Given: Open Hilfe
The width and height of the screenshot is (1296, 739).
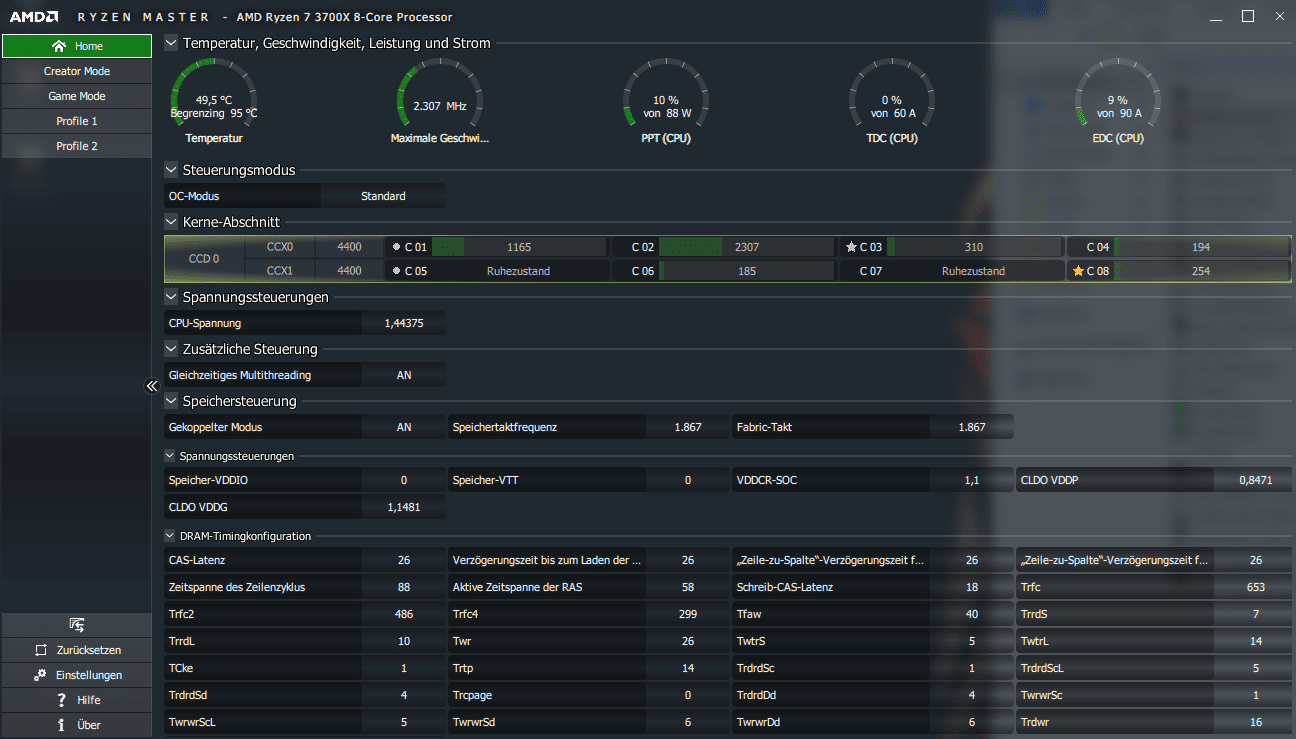Looking at the screenshot, I should pyautogui.click(x=77, y=700).
